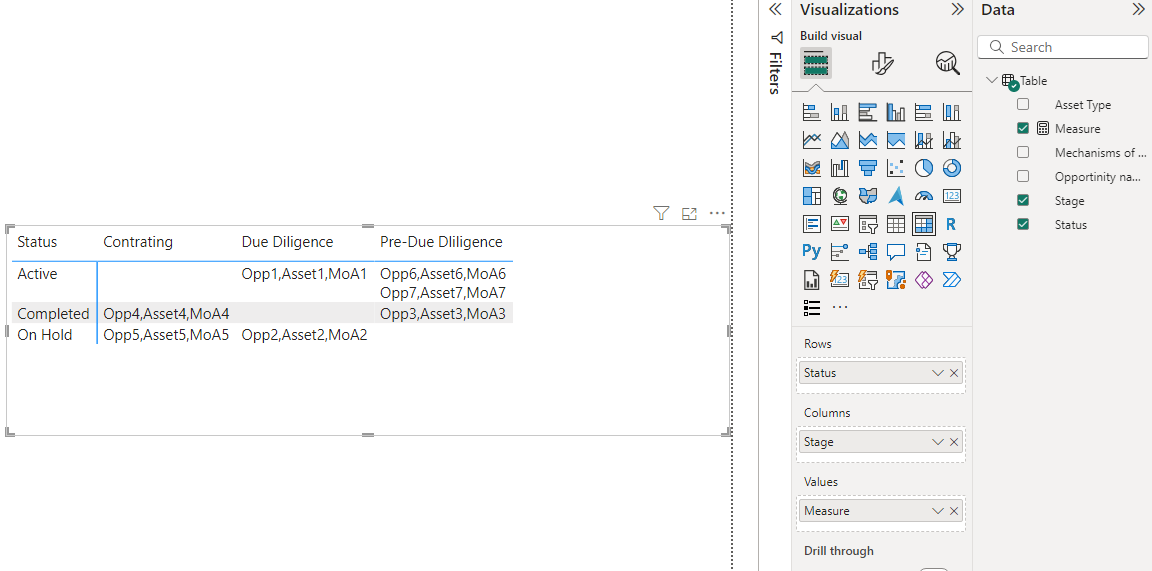Select the Decomposition tree visual
The height and width of the screenshot is (571, 1152).
click(x=868, y=252)
